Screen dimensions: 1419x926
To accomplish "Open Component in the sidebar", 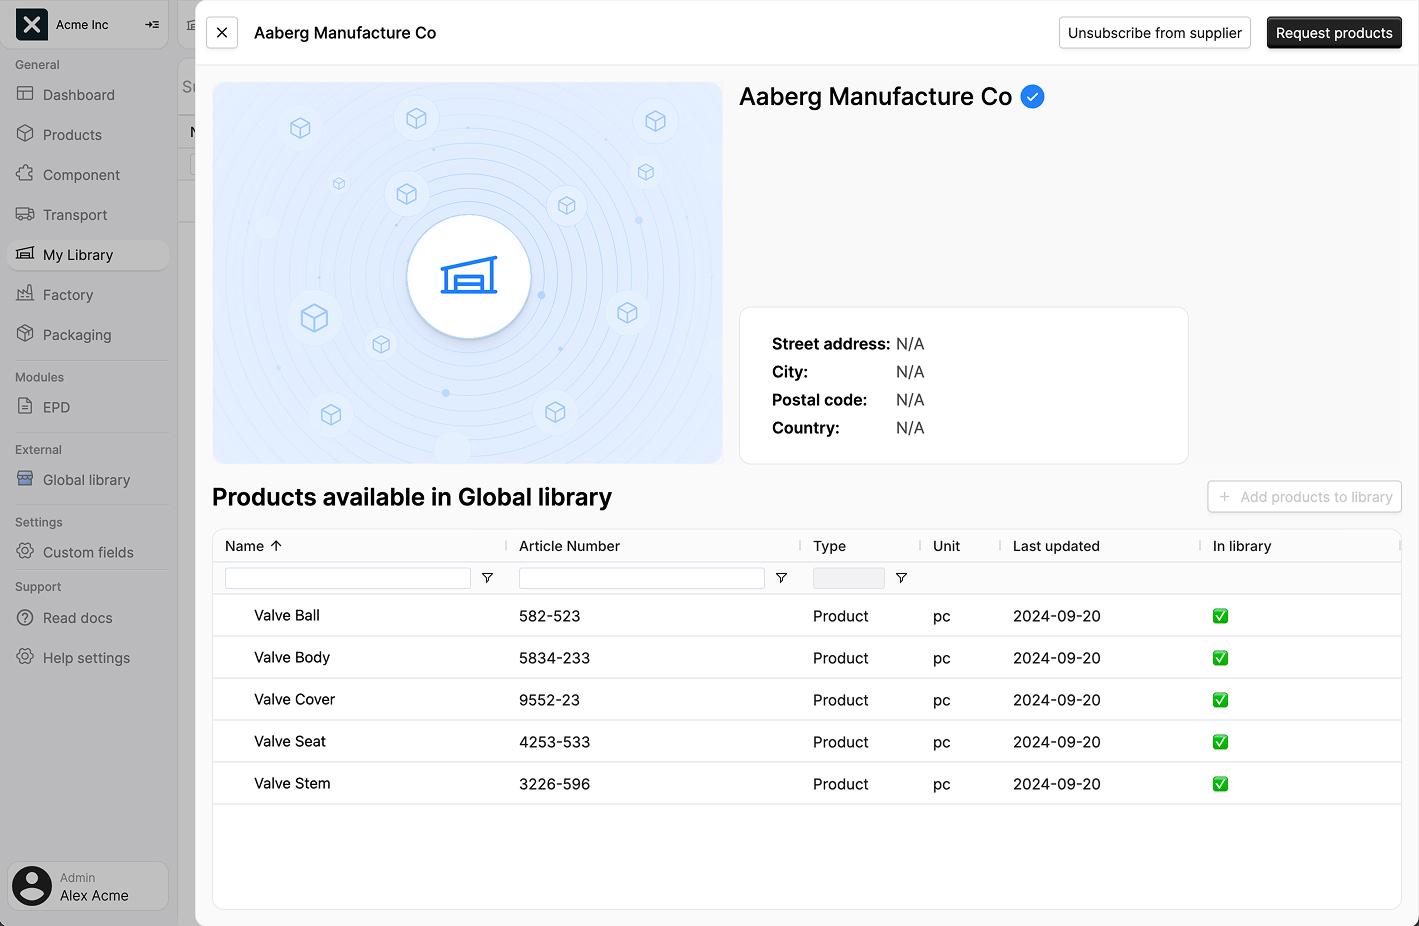I will [x=88, y=175].
